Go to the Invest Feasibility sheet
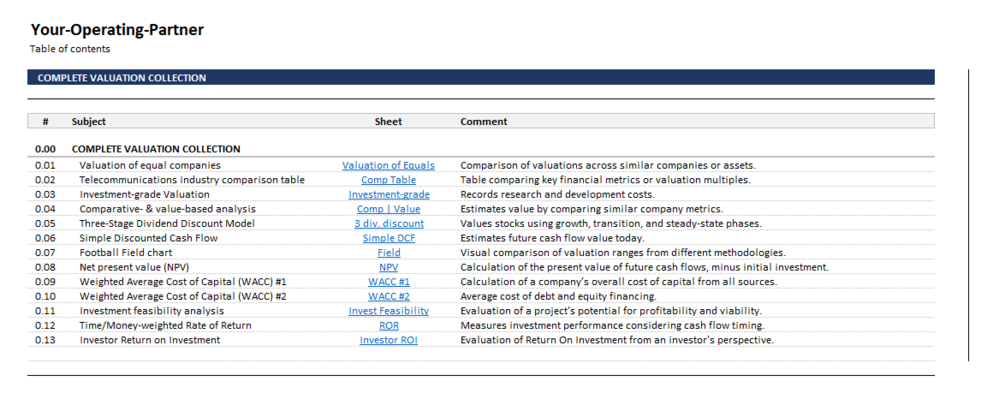Screen dimensions: 1005x405 (388, 311)
